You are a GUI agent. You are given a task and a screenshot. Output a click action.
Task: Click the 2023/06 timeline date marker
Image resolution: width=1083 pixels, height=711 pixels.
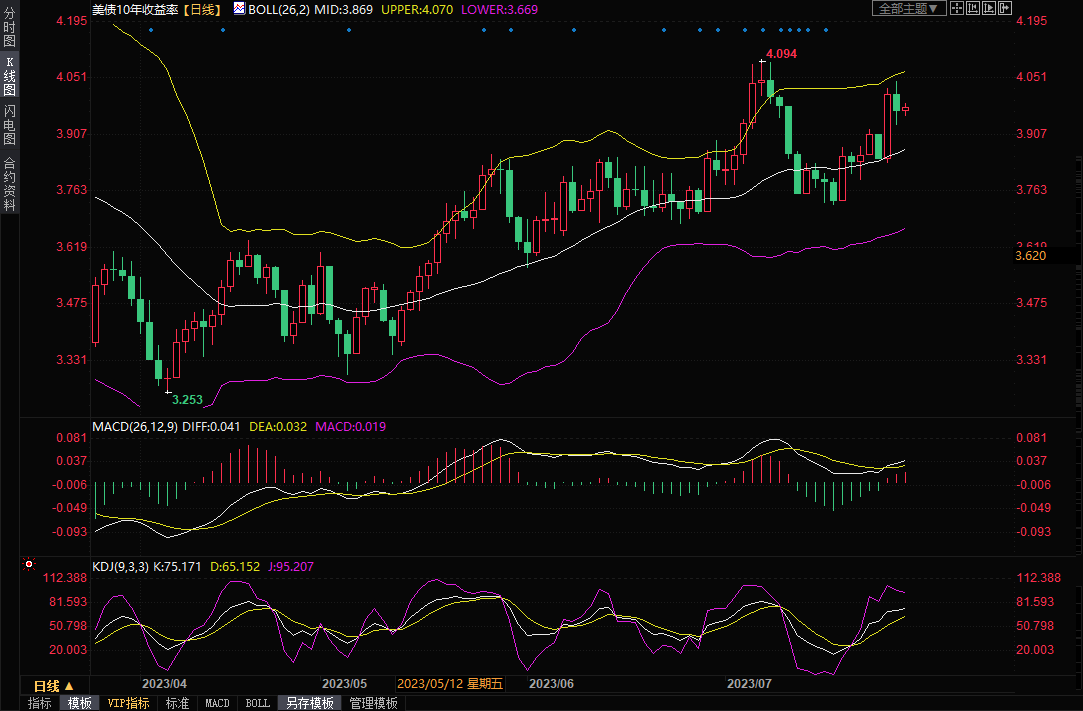pyautogui.click(x=551, y=685)
